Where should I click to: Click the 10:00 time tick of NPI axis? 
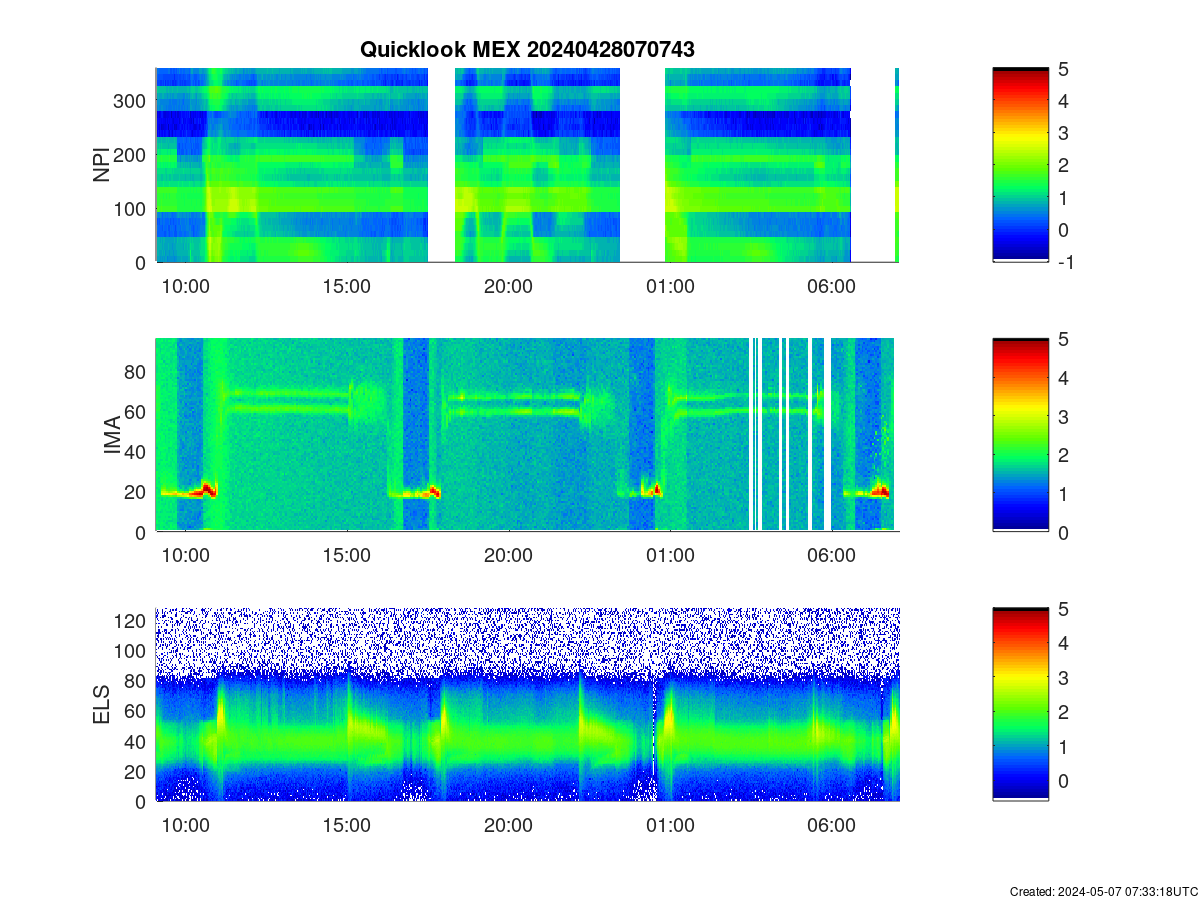point(185,287)
